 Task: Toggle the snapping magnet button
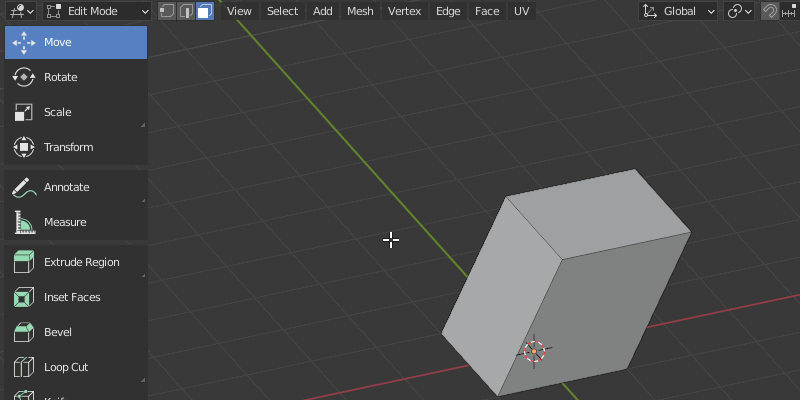[769, 11]
